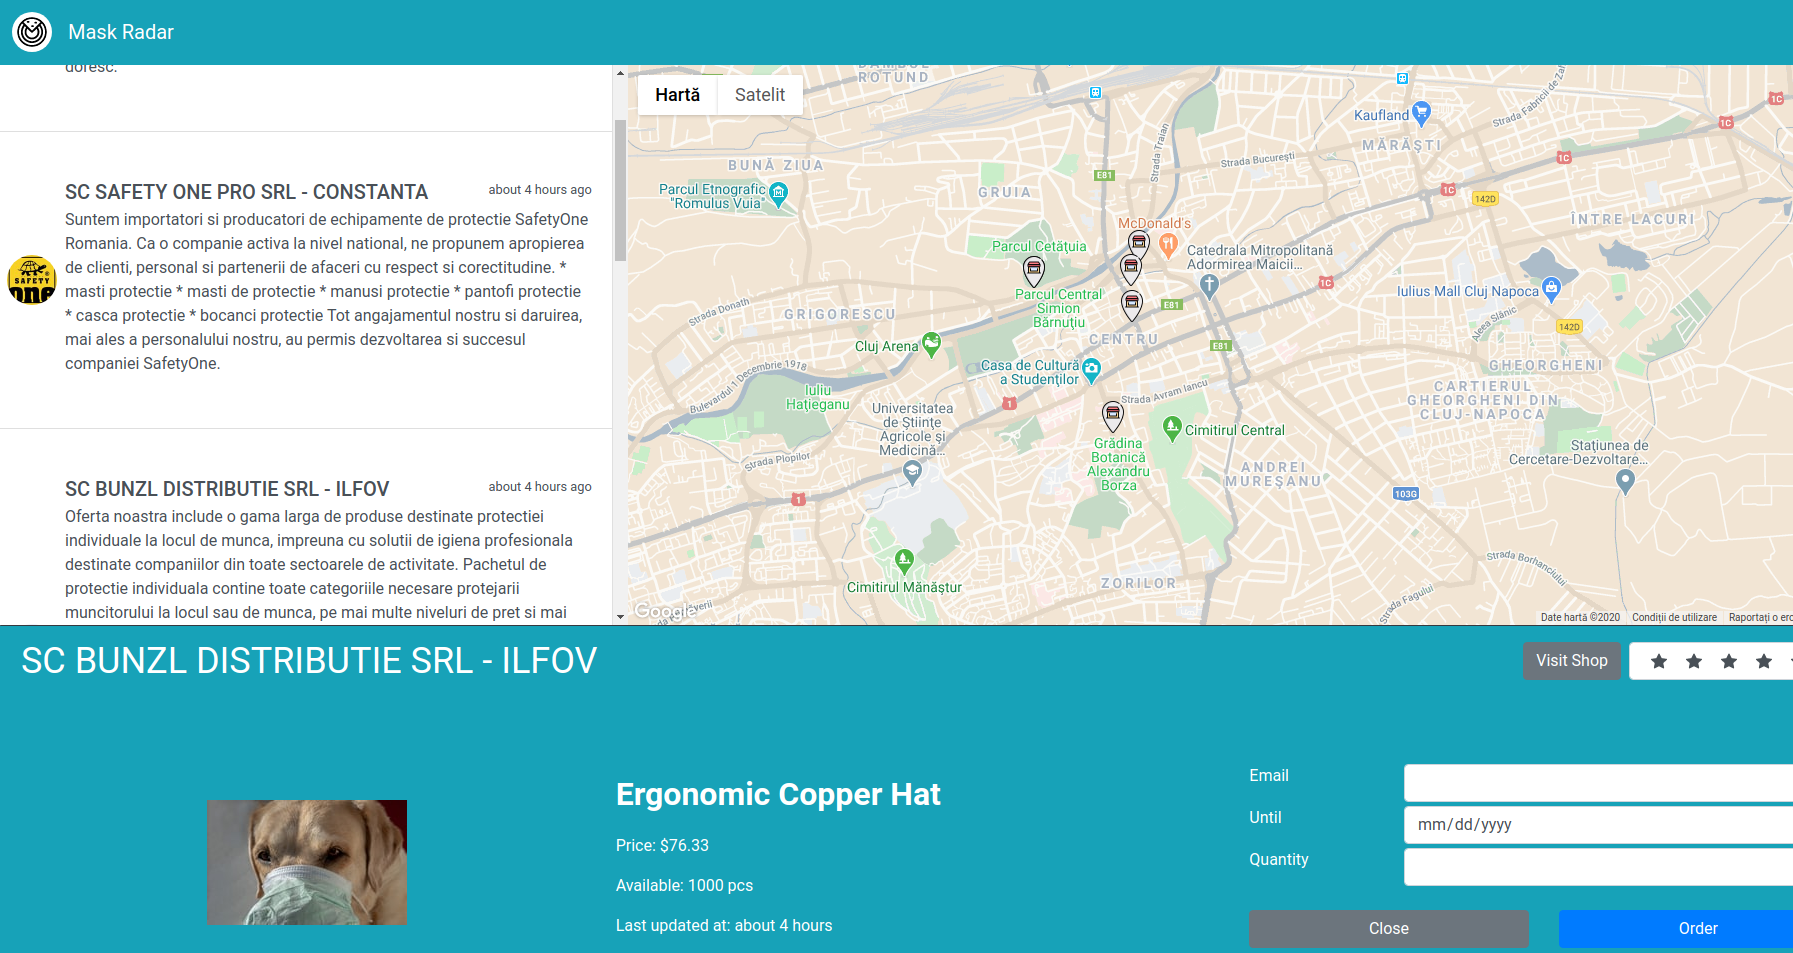Click the Mask Radar logo icon
The height and width of the screenshot is (953, 1793).
coord(32,32)
